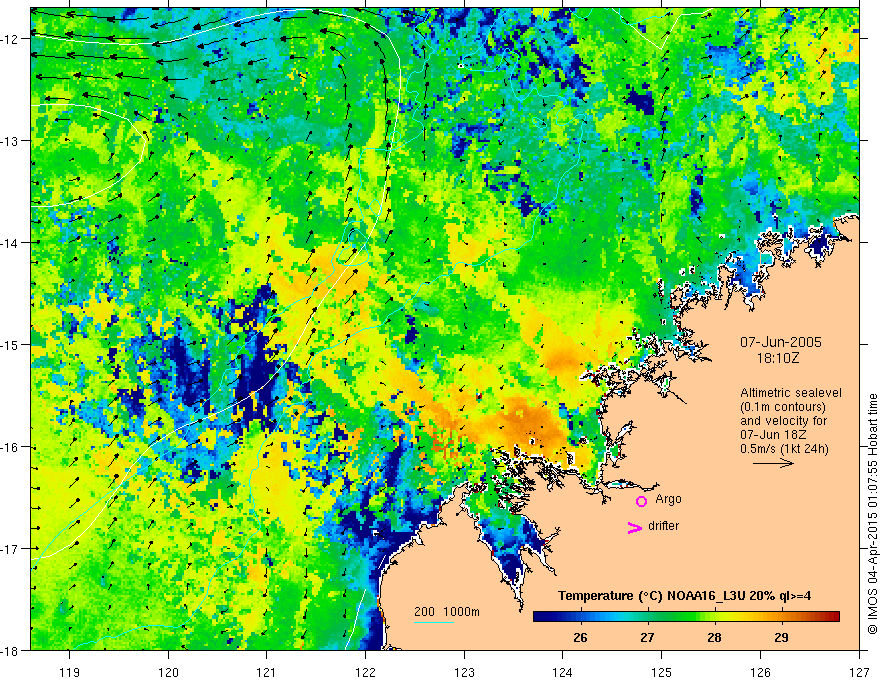This screenshot has height=680, width=880.
Task: Click the "07-Jun 18Z" caption line
Action: (x=774, y=435)
